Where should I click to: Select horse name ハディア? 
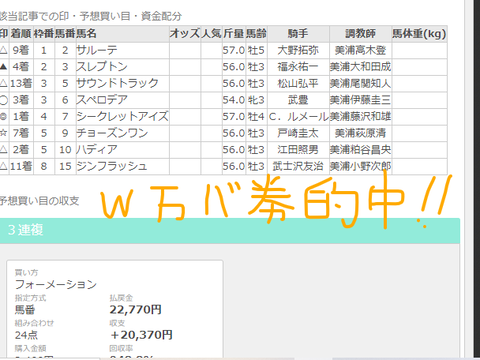[x=97, y=150]
